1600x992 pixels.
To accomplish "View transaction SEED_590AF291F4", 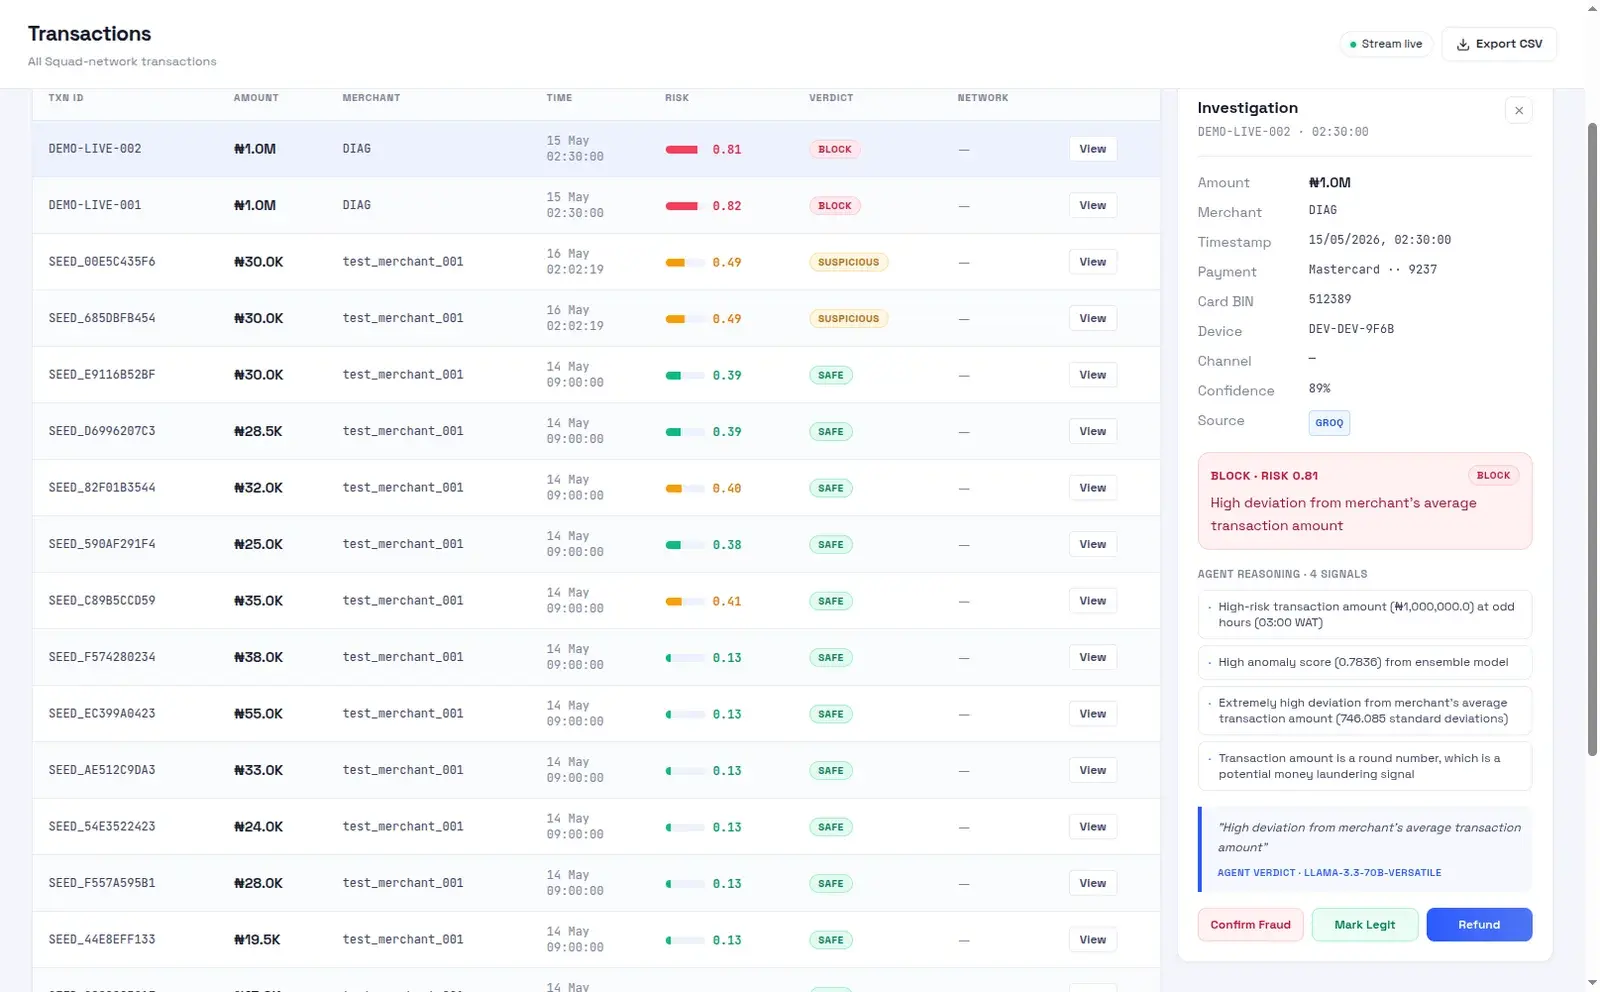I will (1092, 544).
